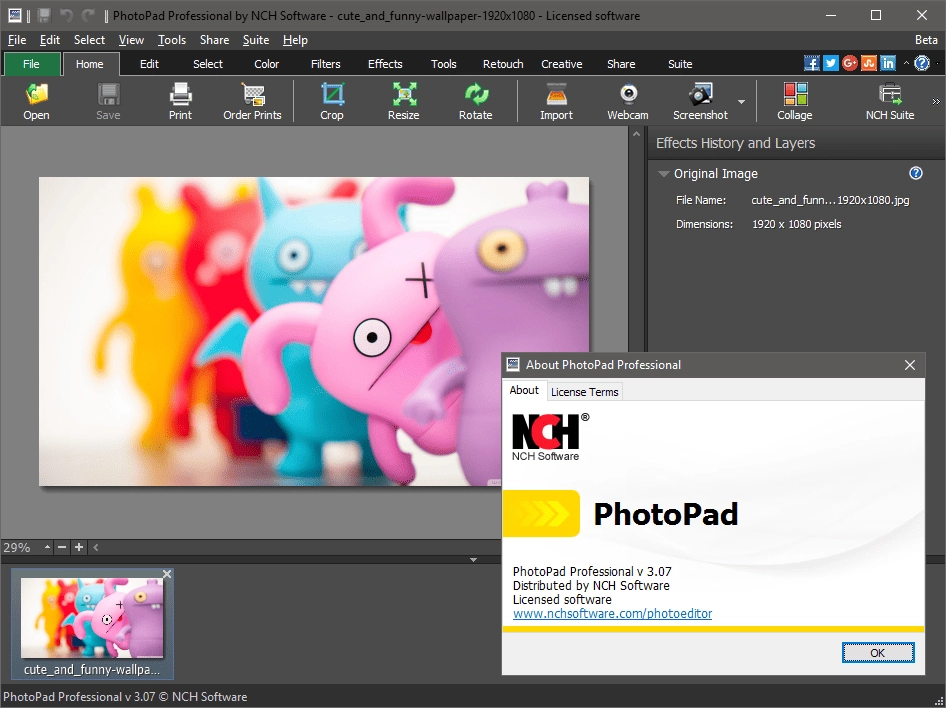Select the Resize tool in the toolbar
The width and height of the screenshot is (946, 708).
(x=404, y=101)
